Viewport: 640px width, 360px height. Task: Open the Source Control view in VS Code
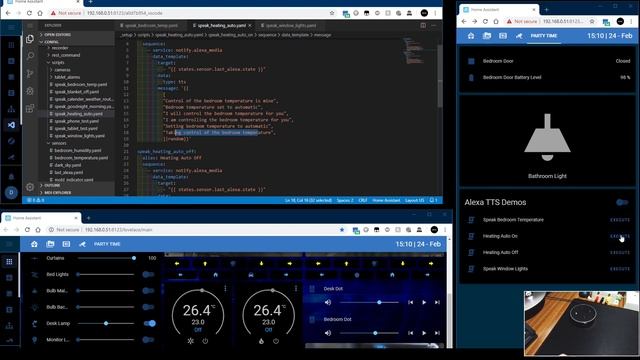coord(30,73)
